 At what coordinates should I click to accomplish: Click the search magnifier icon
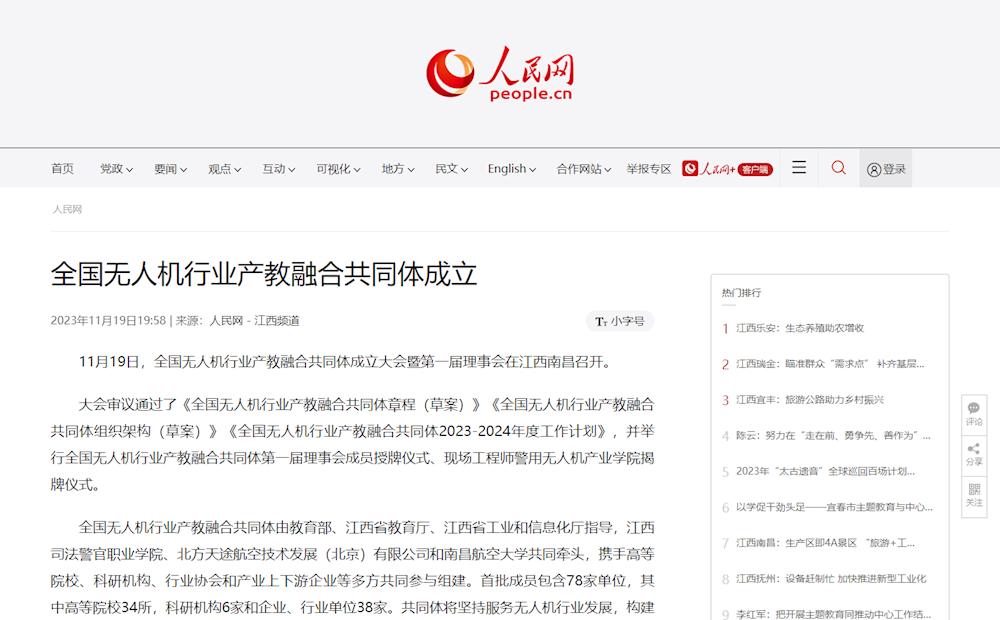tap(839, 168)
